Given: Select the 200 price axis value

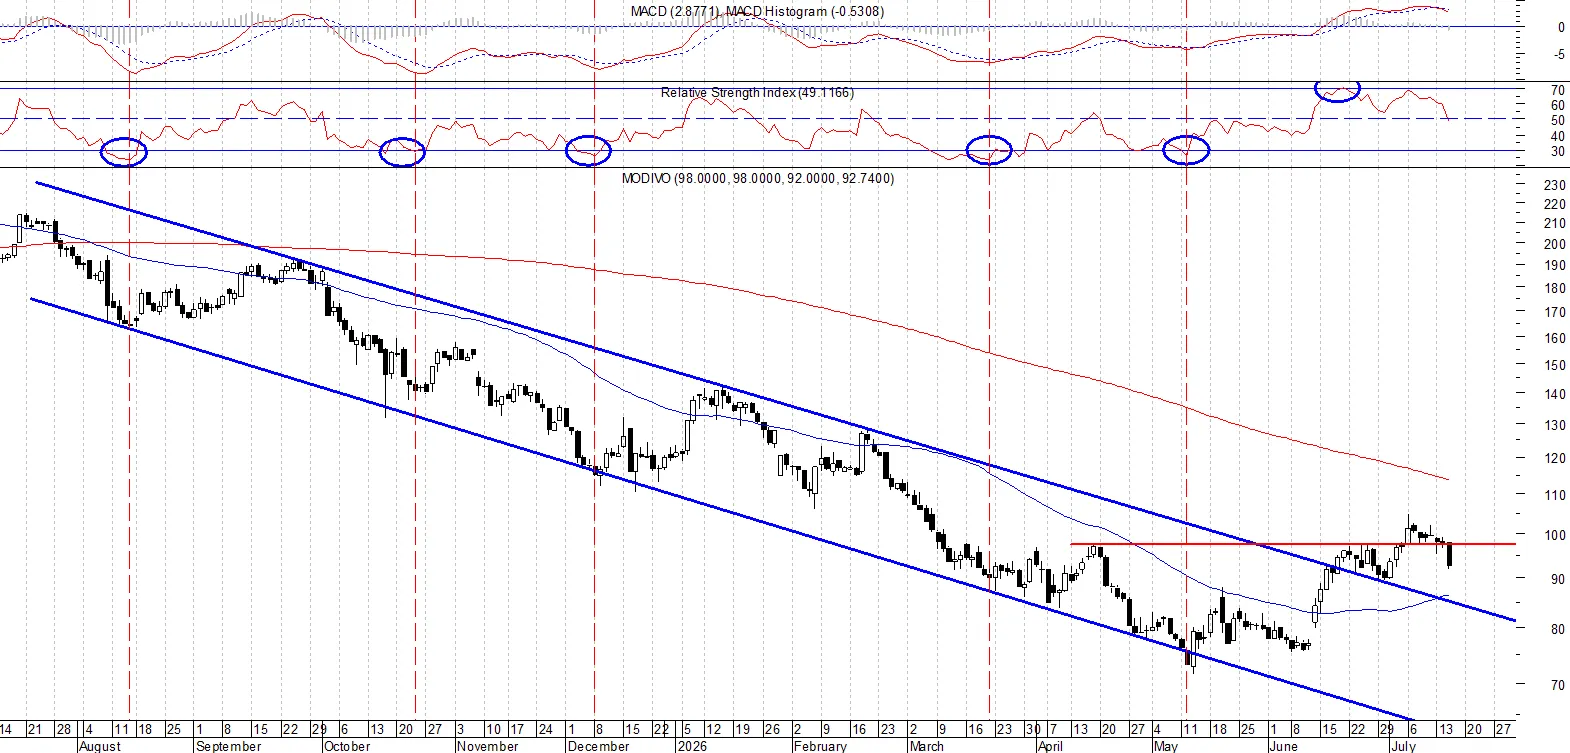Looking at the screenshot, I should (x=1555, y=245).
